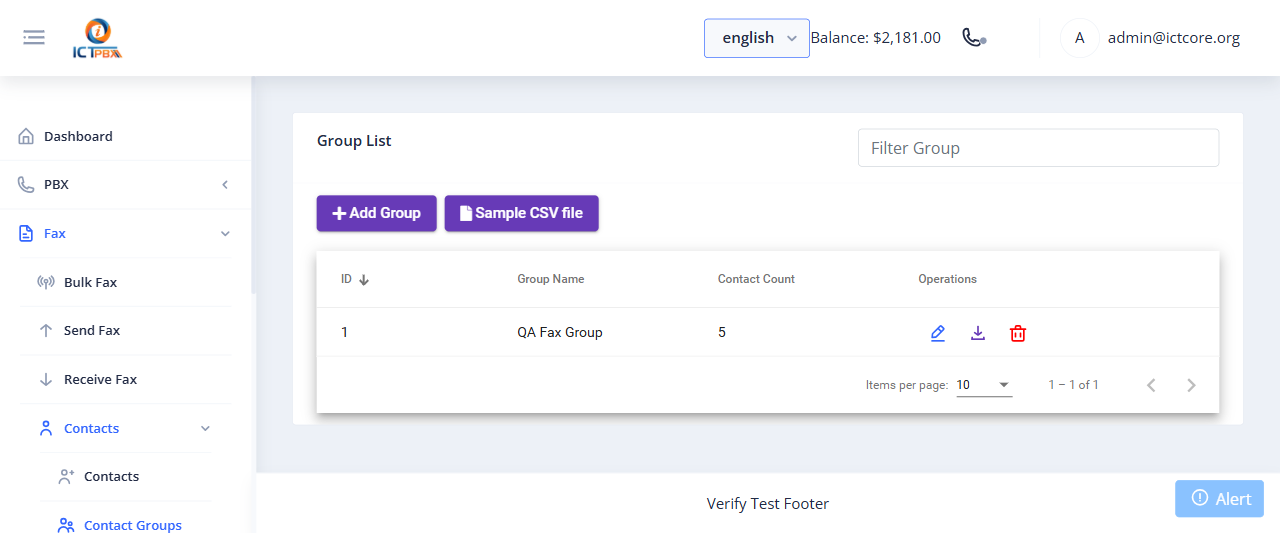Screen dimensions: 1280x533
Task: Click the Fax document icon in sidebar
Action: [26, 233]
